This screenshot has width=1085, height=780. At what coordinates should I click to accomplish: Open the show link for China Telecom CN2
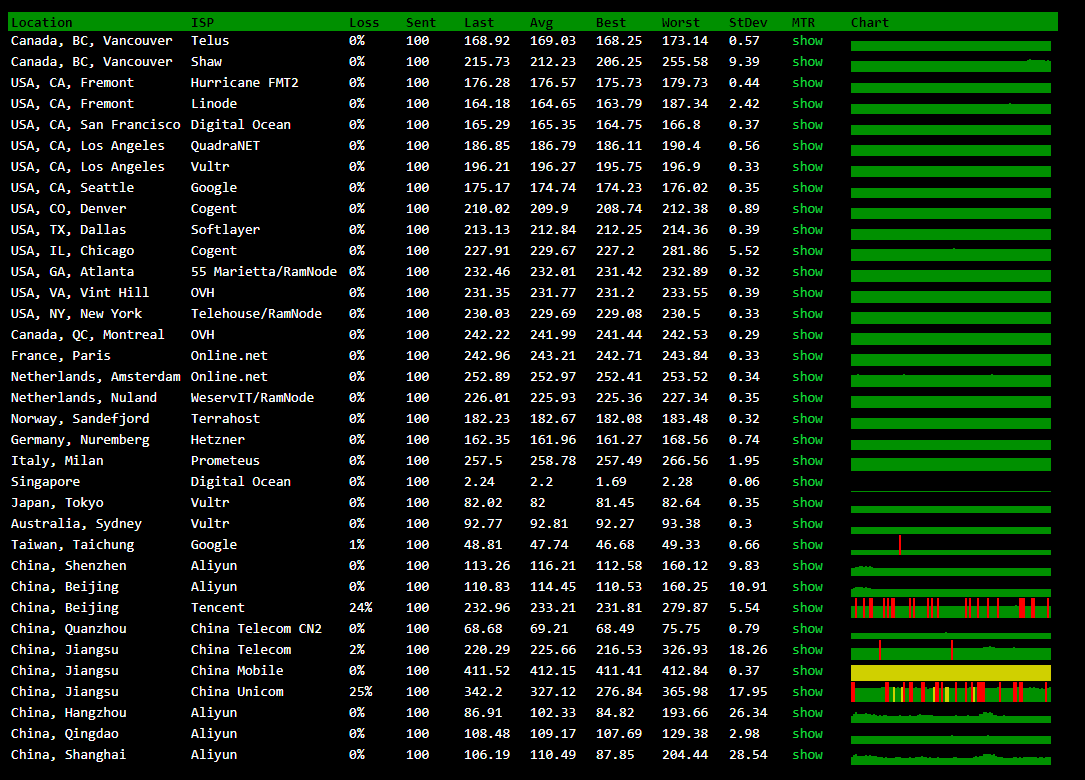tap(808, 628)
